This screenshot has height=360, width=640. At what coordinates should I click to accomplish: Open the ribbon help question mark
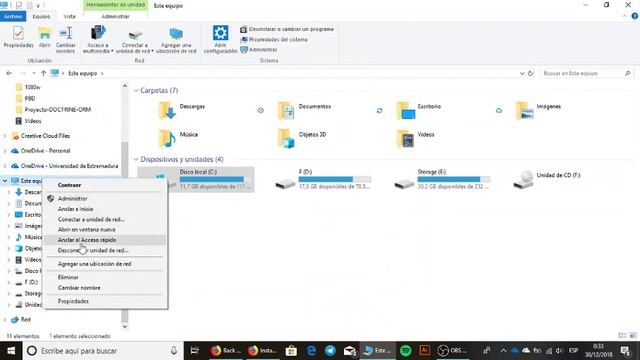(x=635, y=16)
